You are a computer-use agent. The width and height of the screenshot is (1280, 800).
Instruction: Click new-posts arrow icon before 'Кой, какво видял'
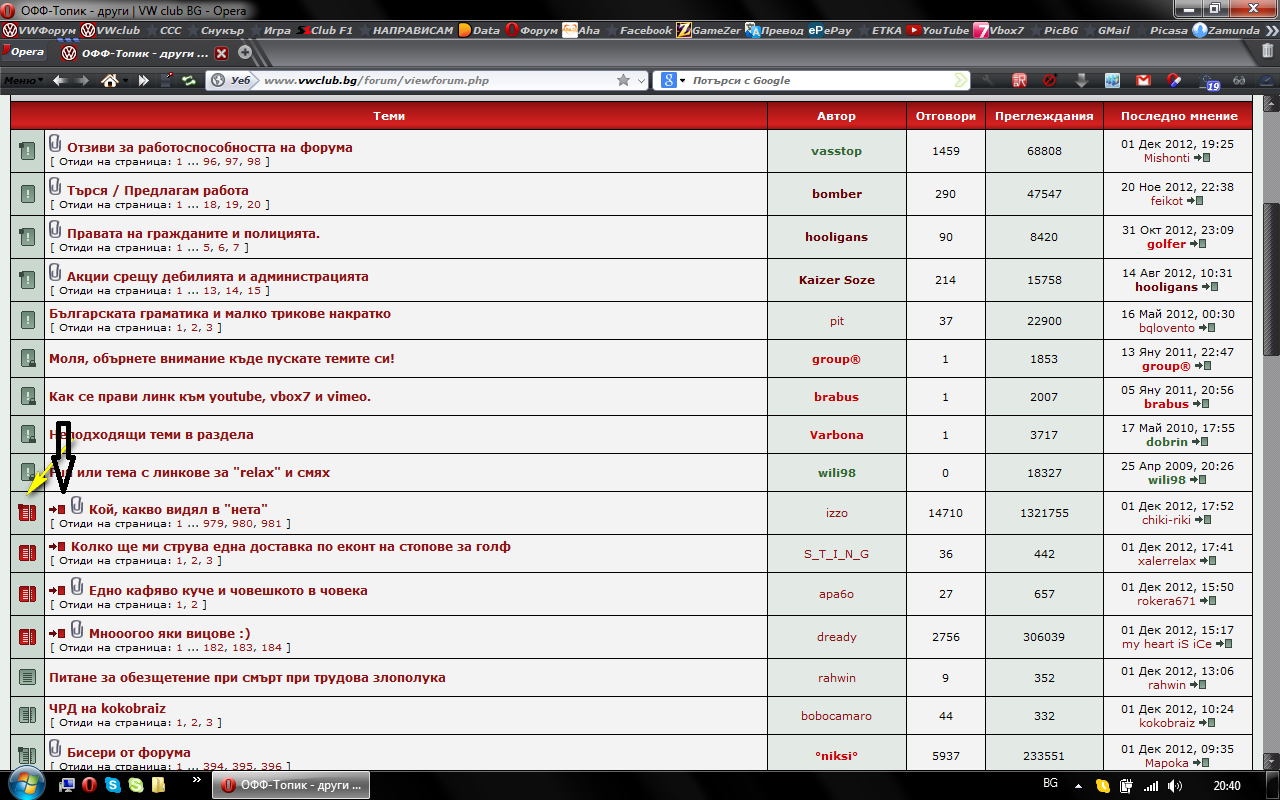point(57,510)
